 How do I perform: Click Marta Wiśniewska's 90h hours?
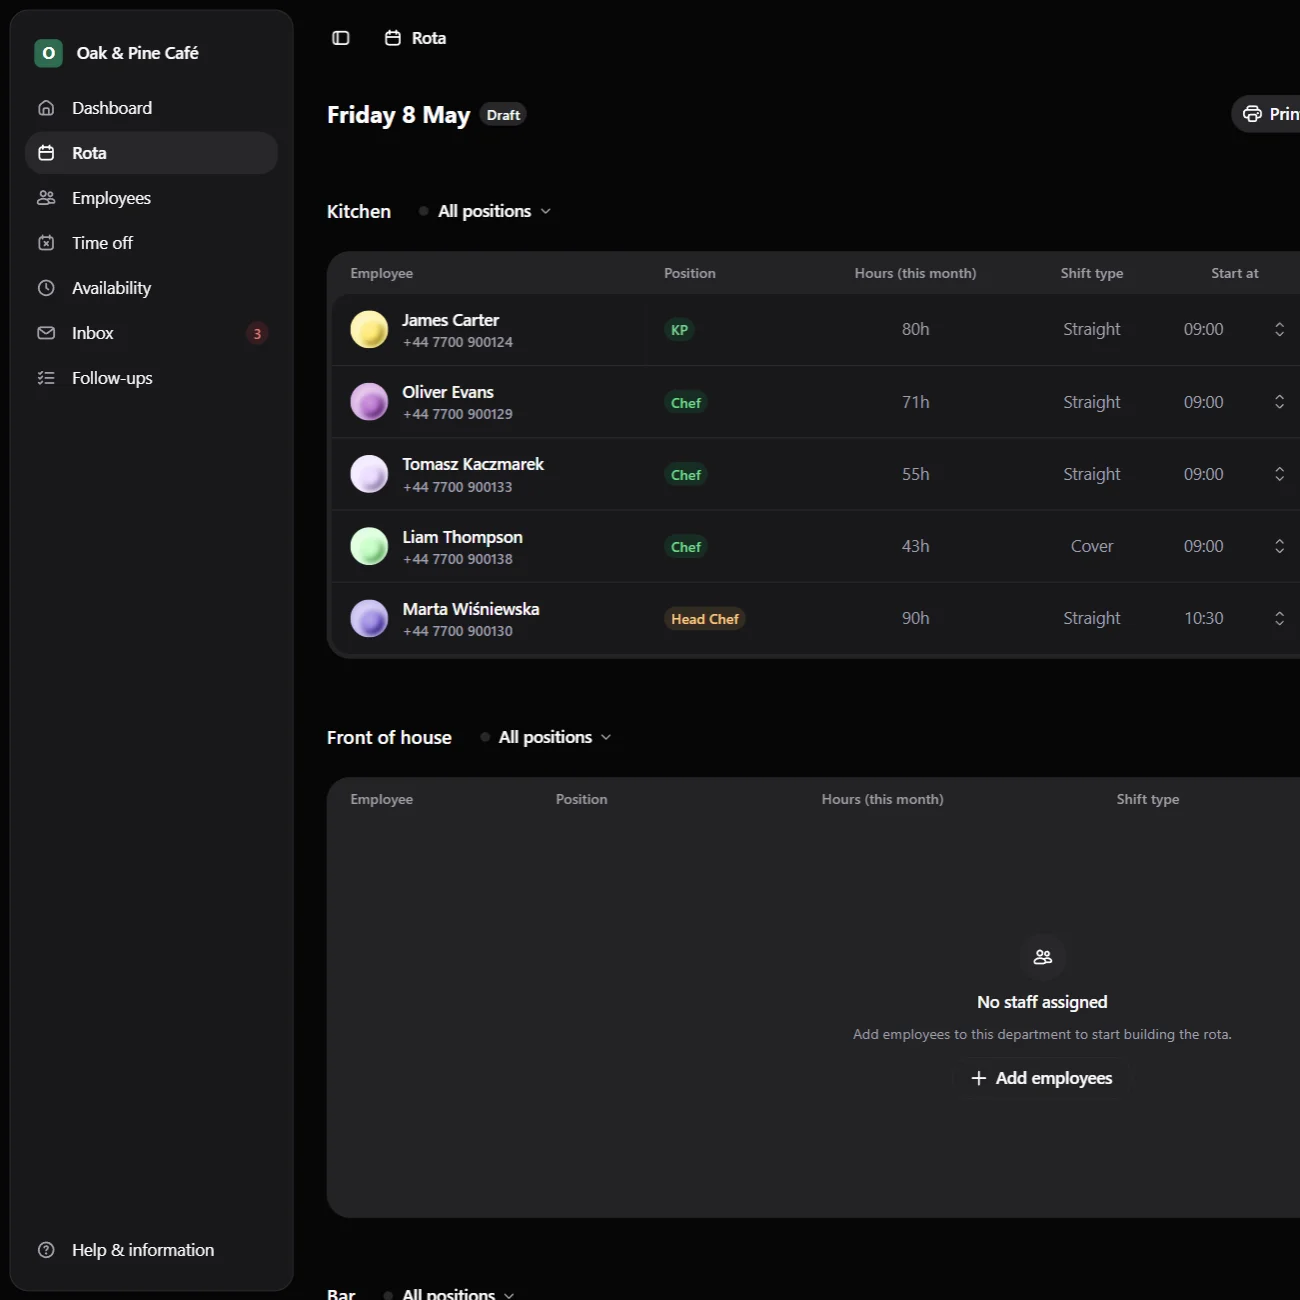click(x=916, y=618)
